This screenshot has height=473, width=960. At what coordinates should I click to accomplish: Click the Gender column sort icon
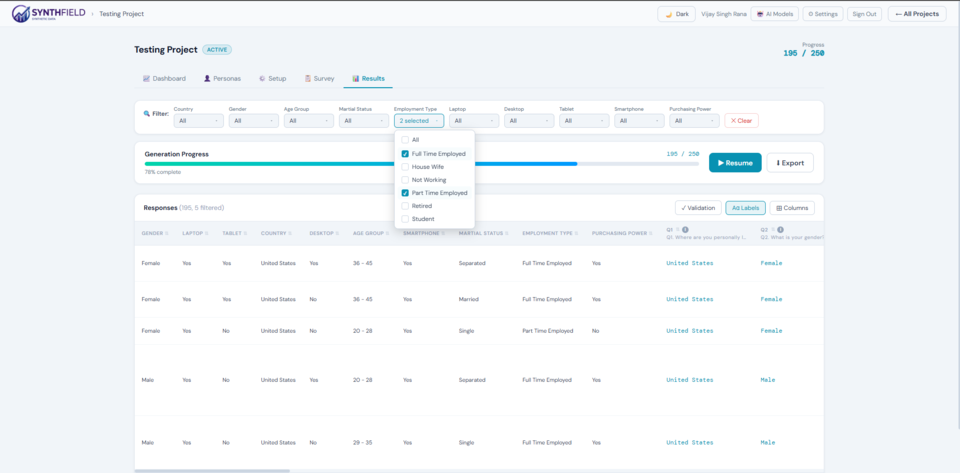pos(167,233)
